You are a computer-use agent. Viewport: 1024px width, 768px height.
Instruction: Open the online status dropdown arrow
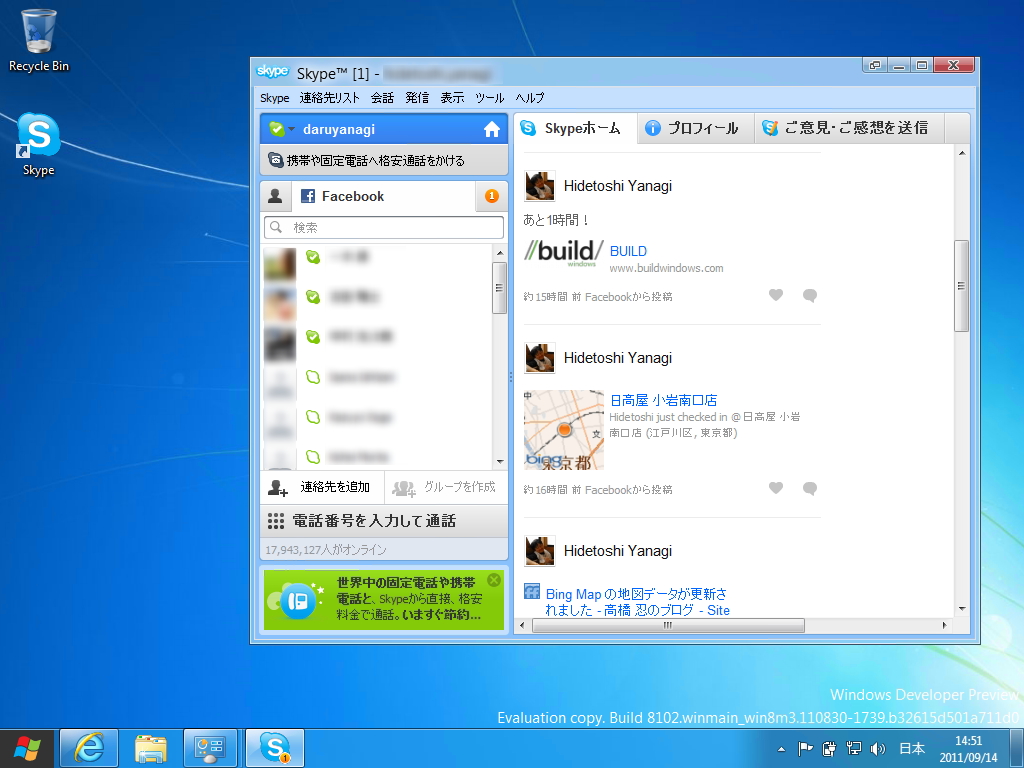(x=290, y=130)
